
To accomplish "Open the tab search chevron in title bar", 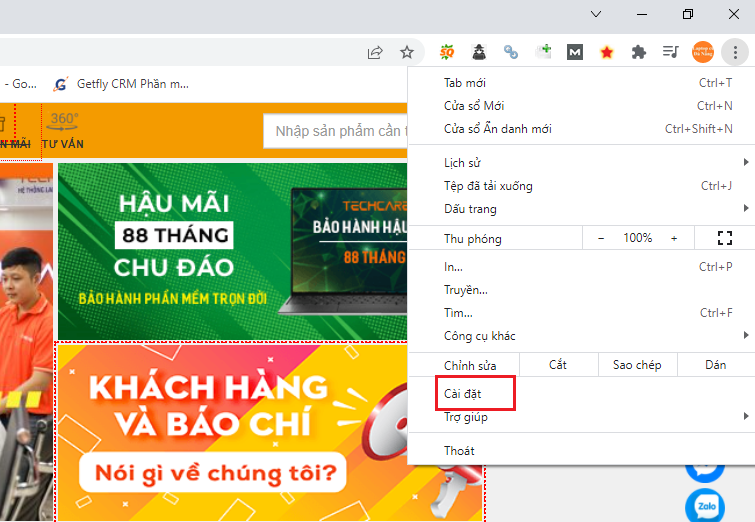I will 596,14.
